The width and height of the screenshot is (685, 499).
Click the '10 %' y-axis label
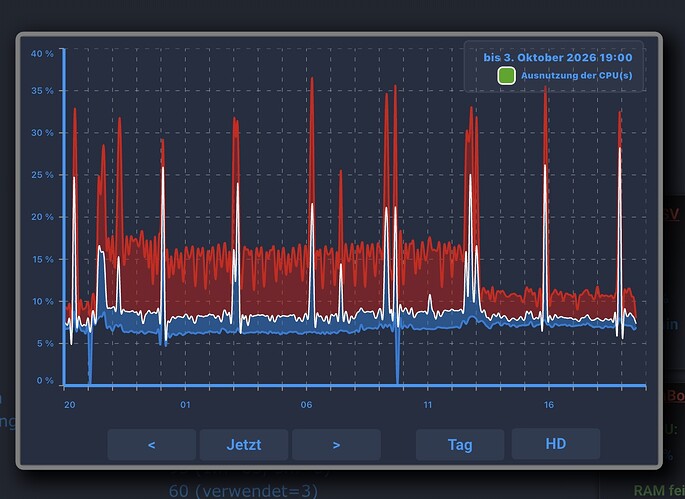coord(42,301)
